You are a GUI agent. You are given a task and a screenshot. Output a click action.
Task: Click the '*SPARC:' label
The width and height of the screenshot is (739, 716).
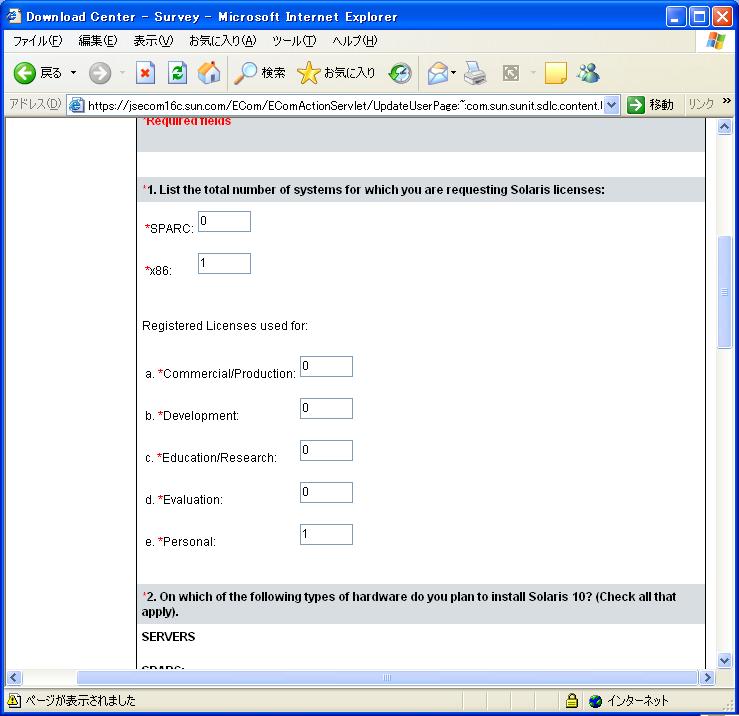(x=169, y=229)
